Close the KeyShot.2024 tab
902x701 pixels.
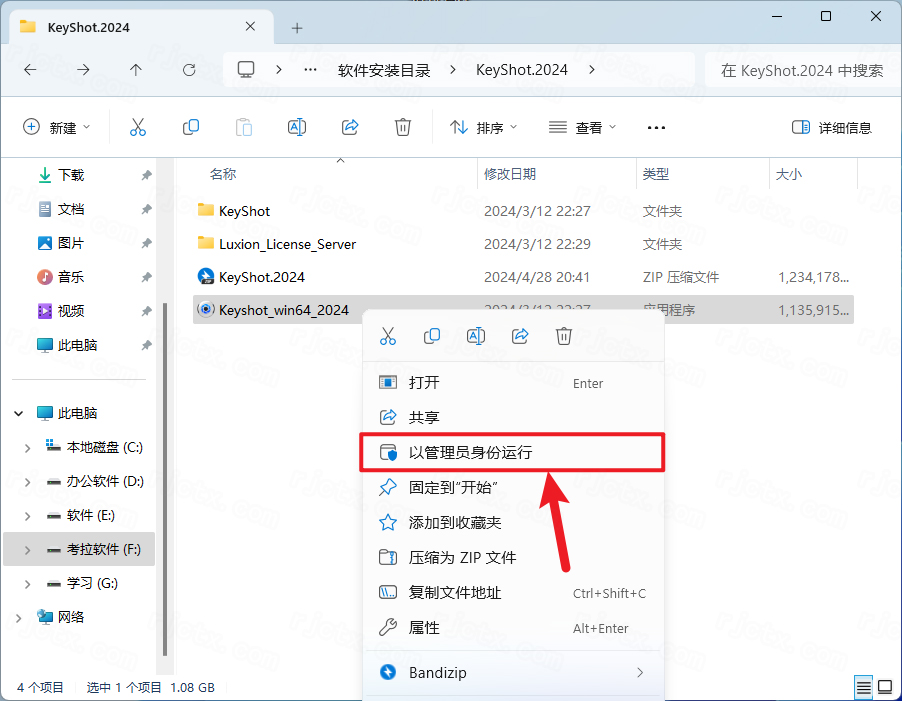tap(250, 26)
